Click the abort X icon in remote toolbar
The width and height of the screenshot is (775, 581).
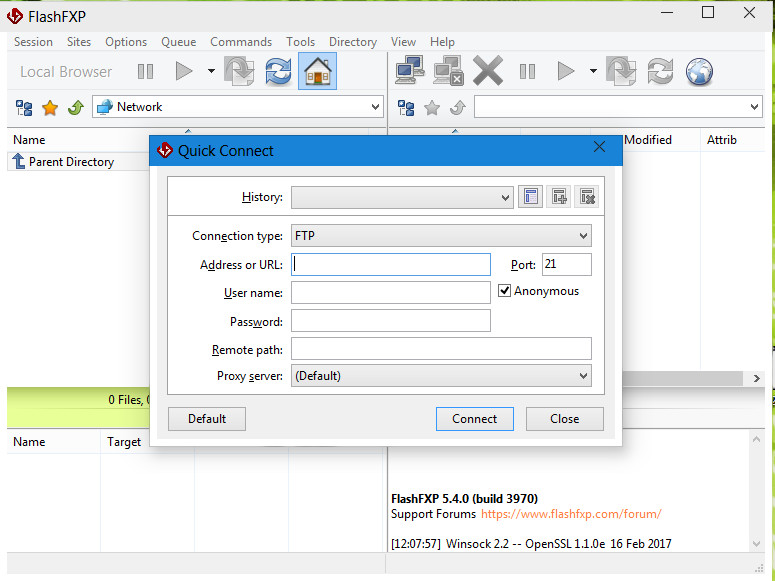488,71
